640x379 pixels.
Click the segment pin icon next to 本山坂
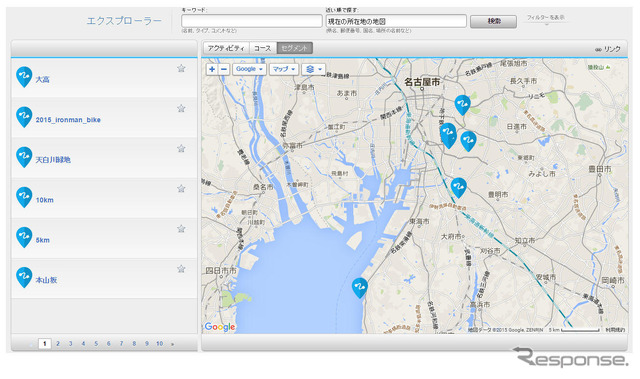(24, 277)
